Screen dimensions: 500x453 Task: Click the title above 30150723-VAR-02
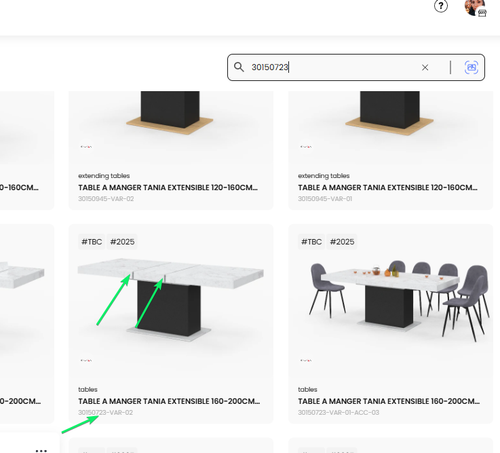coord(169,401)
